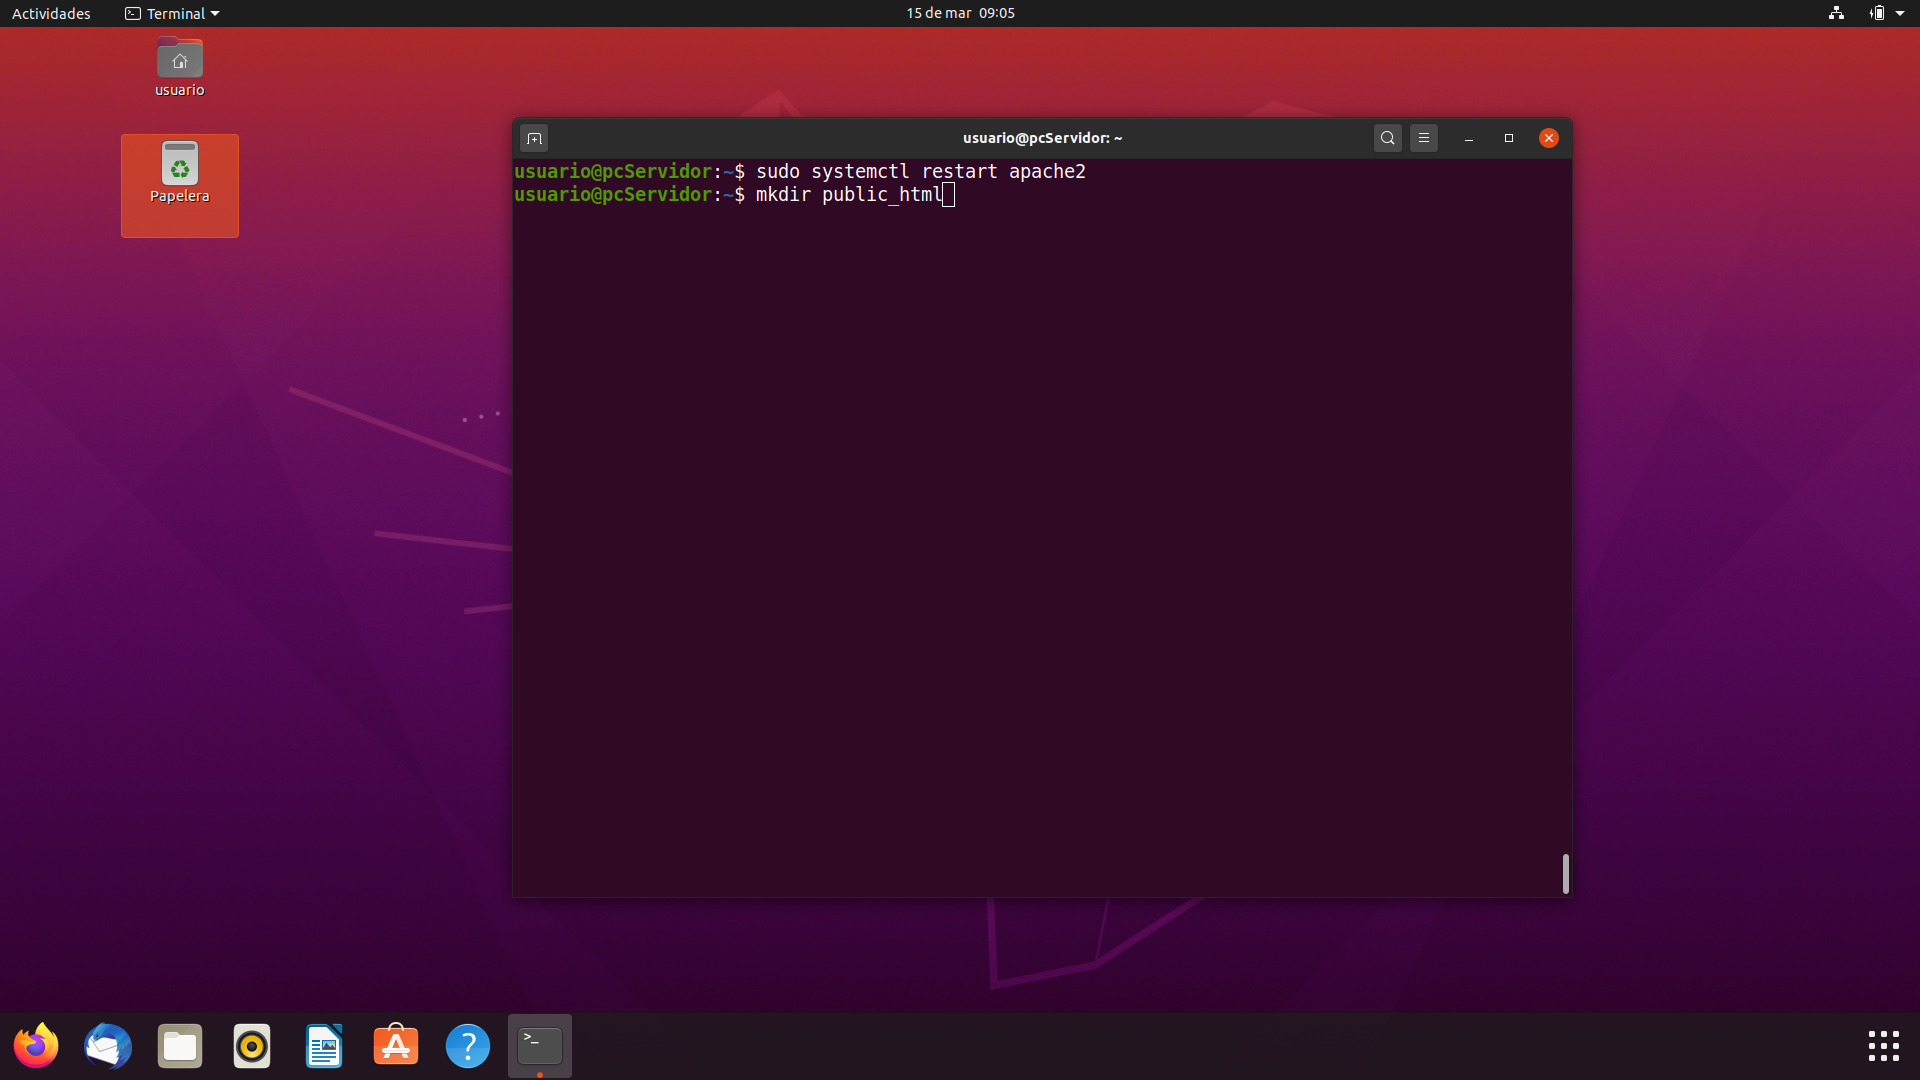Open a new terminal tab
This screenshot has height=1080, width=1920.
[534, 138]
